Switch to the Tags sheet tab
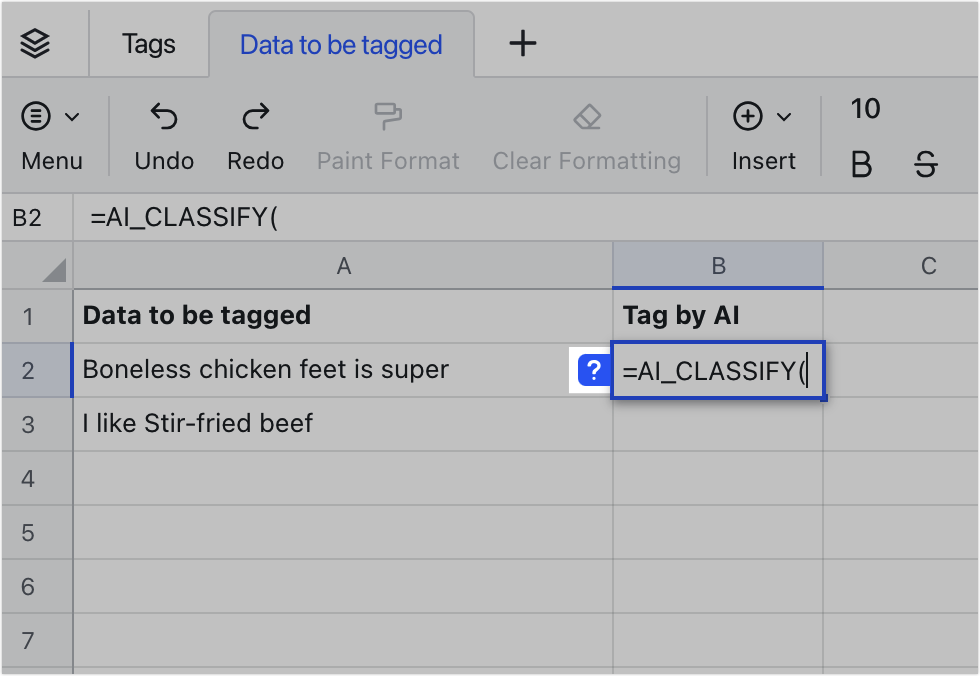 148,44
